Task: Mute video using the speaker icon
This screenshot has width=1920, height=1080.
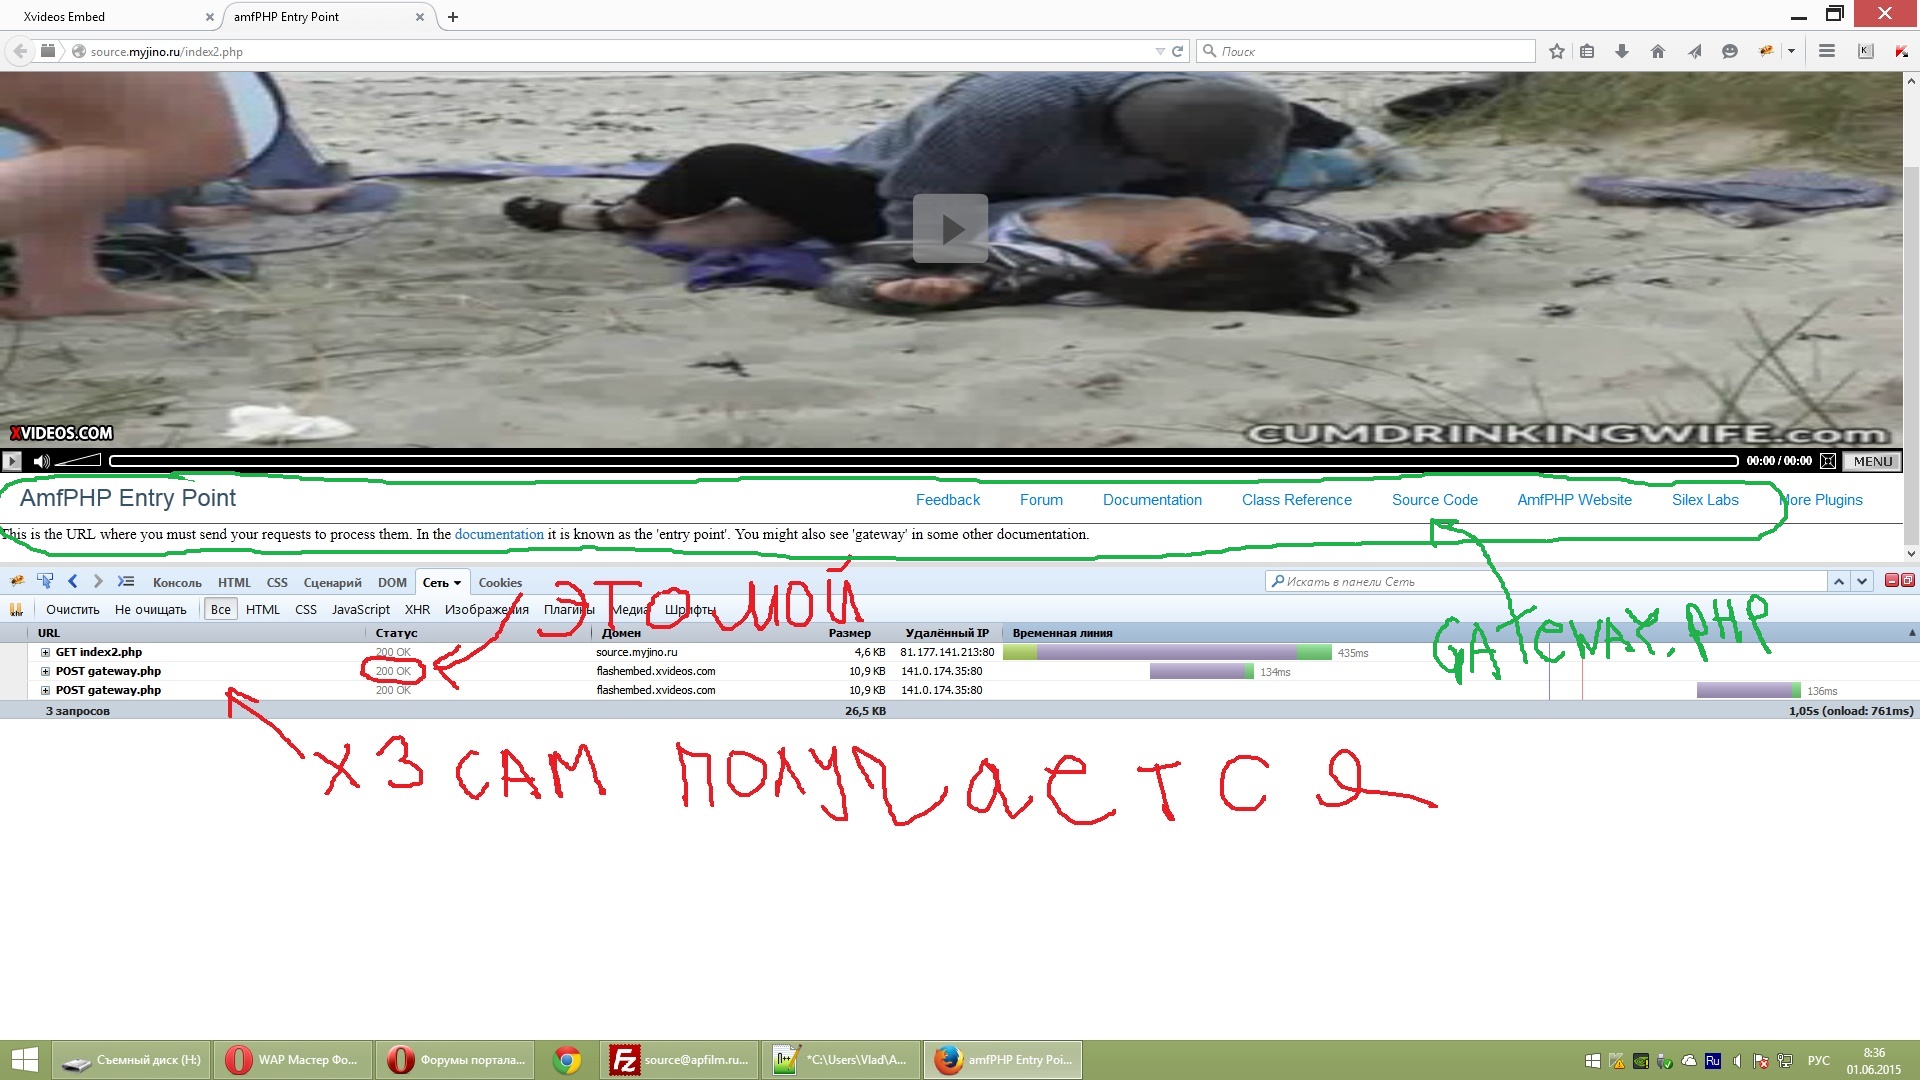Action: tap(41, 461)
